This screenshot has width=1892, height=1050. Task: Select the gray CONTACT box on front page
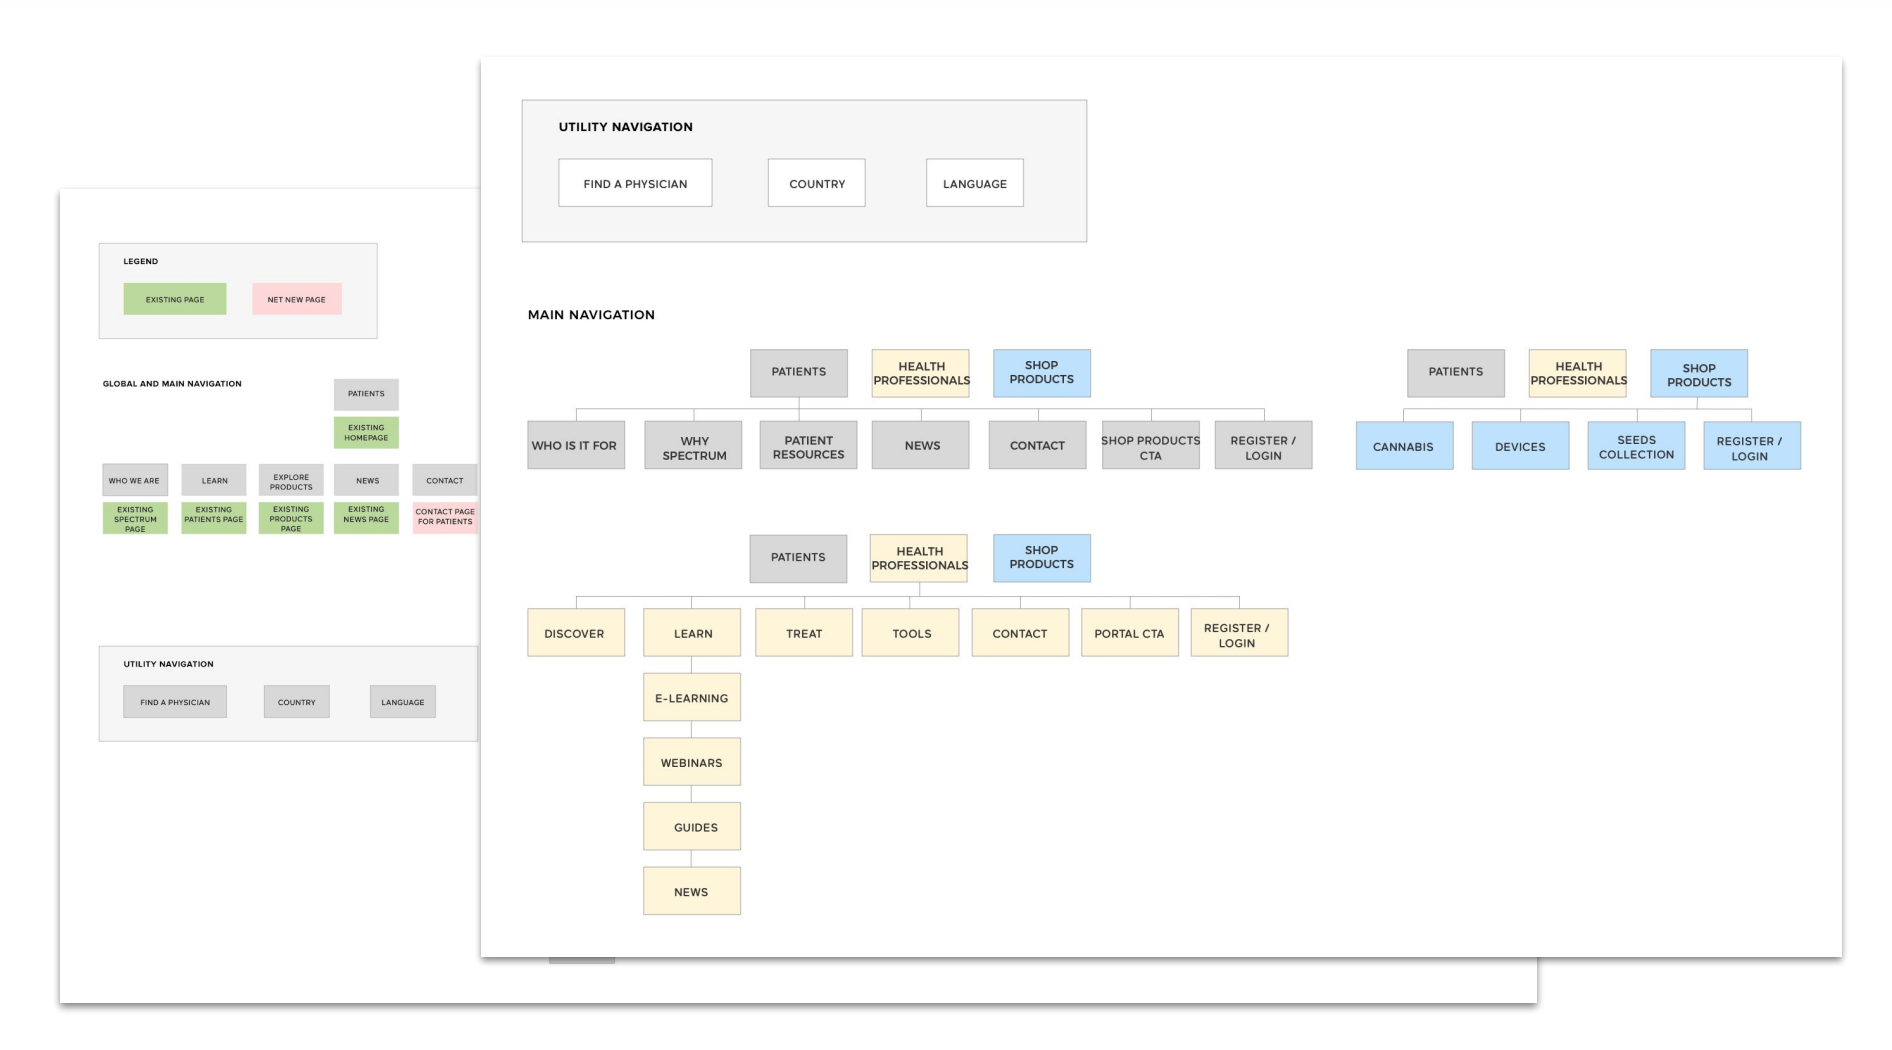coord(1037,445)
